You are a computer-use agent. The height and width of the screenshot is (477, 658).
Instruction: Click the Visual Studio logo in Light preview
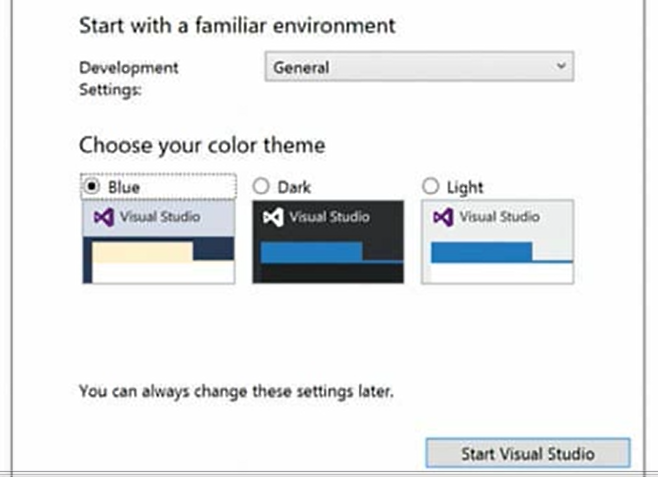coord(443,217)
